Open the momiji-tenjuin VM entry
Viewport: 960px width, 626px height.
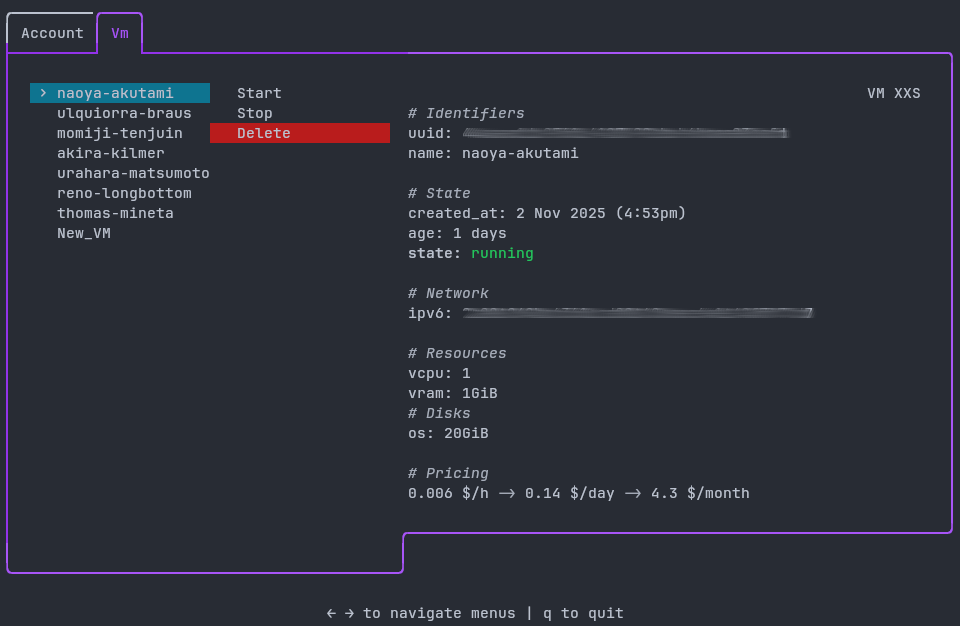click(x=120, y=133)
